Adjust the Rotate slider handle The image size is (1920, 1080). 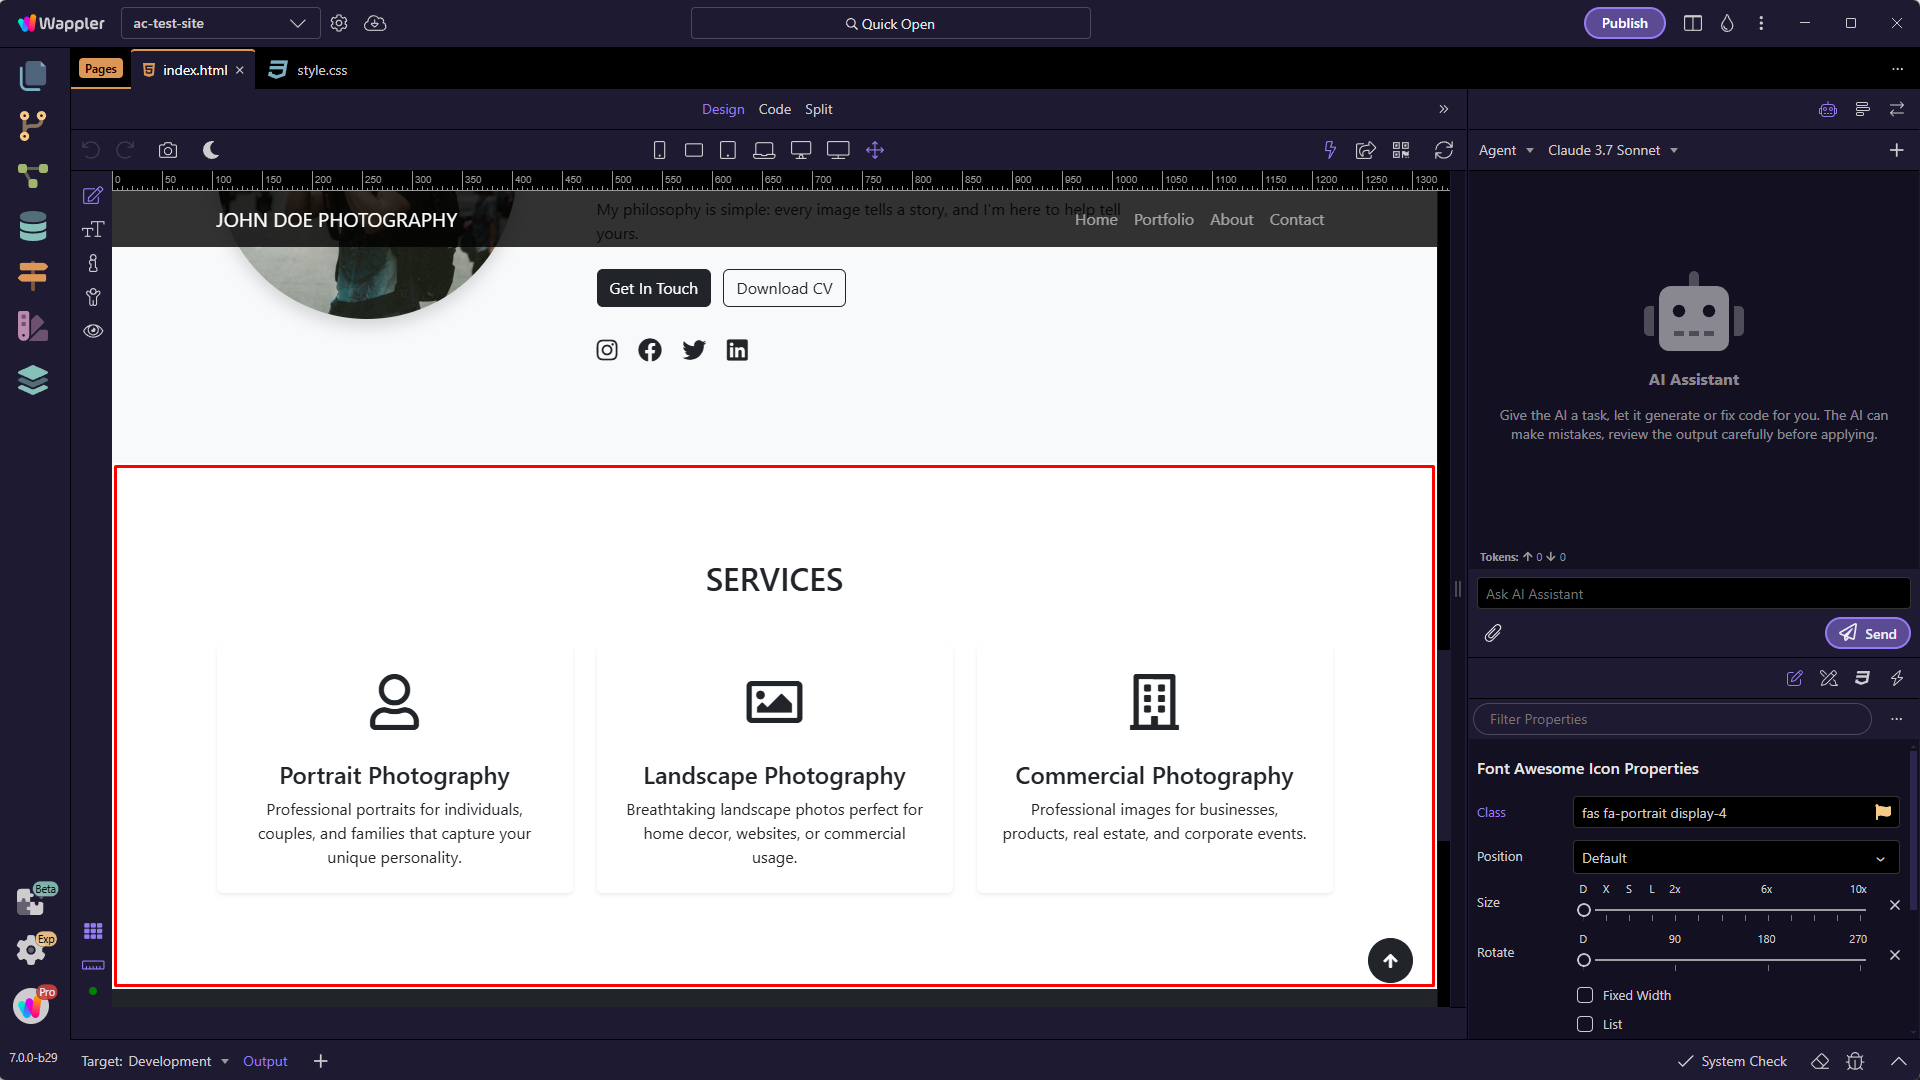point(1584,960)
